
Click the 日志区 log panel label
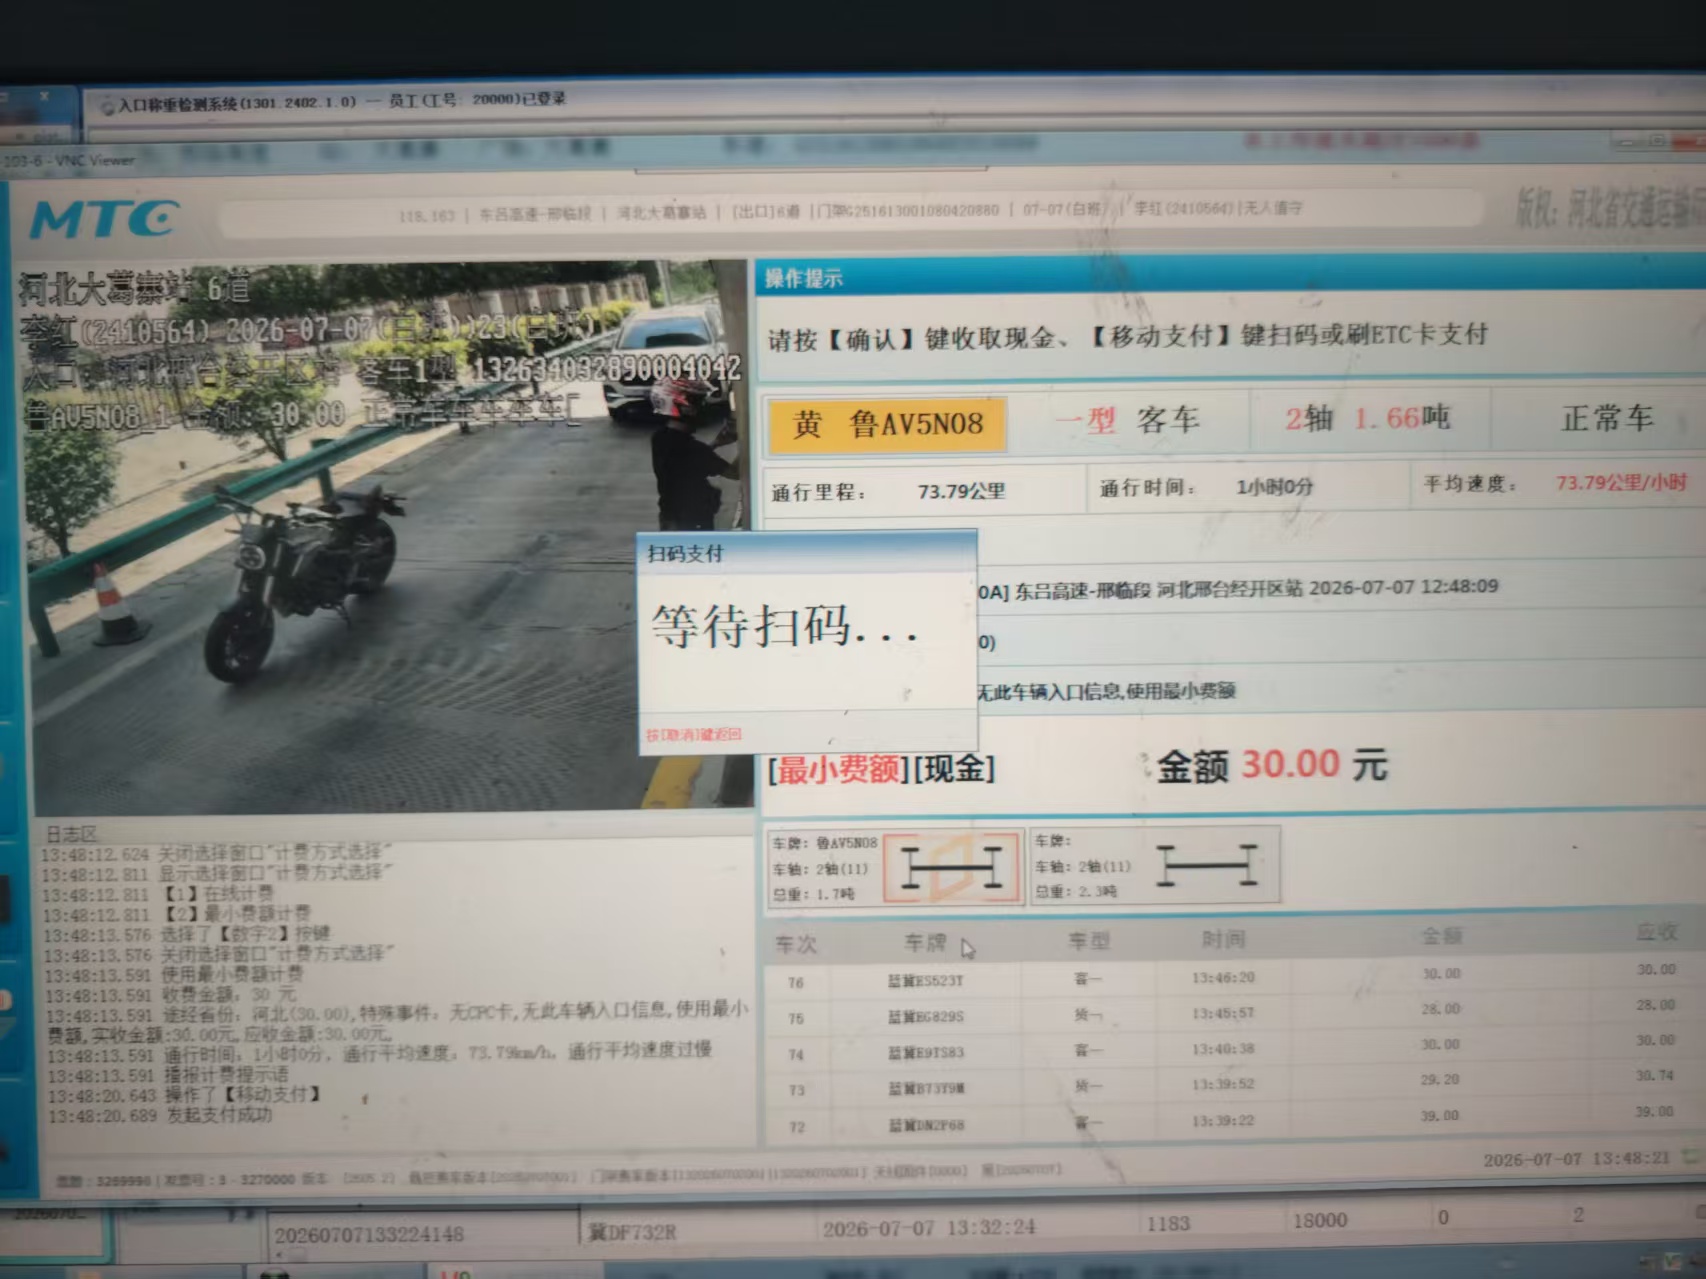72,833
